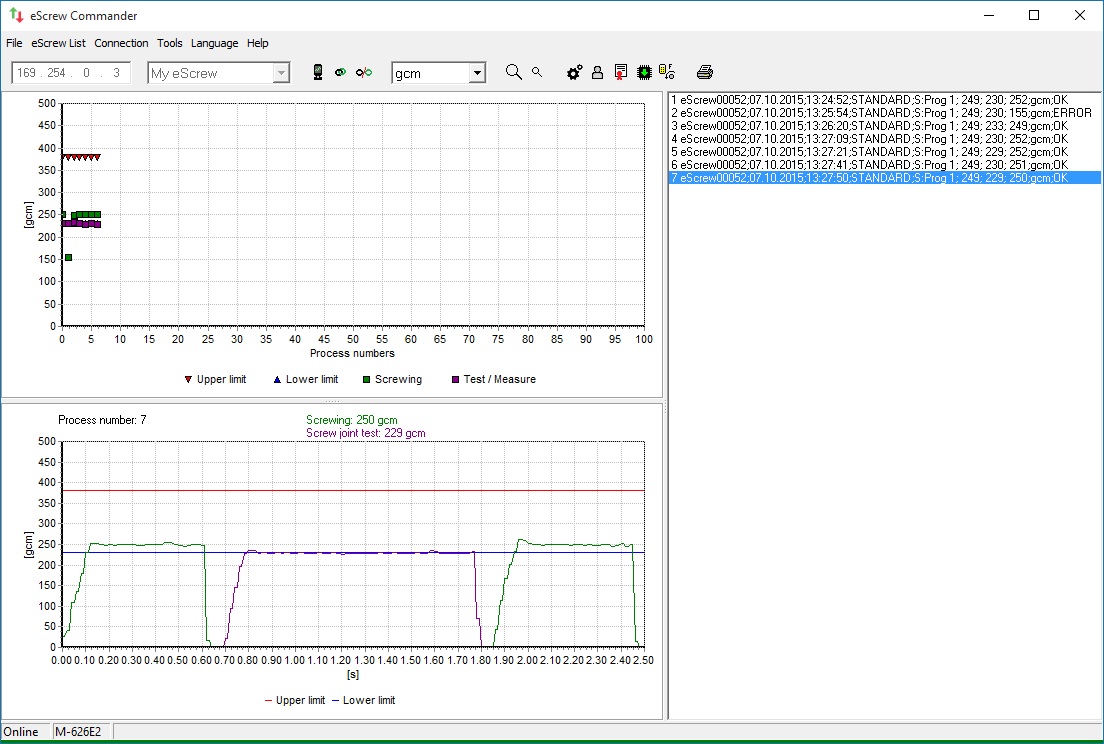Image resolution: width=1104 pixels, height=744 pixels.
Task: Click the green connect link icon
Action: (340, 72)
